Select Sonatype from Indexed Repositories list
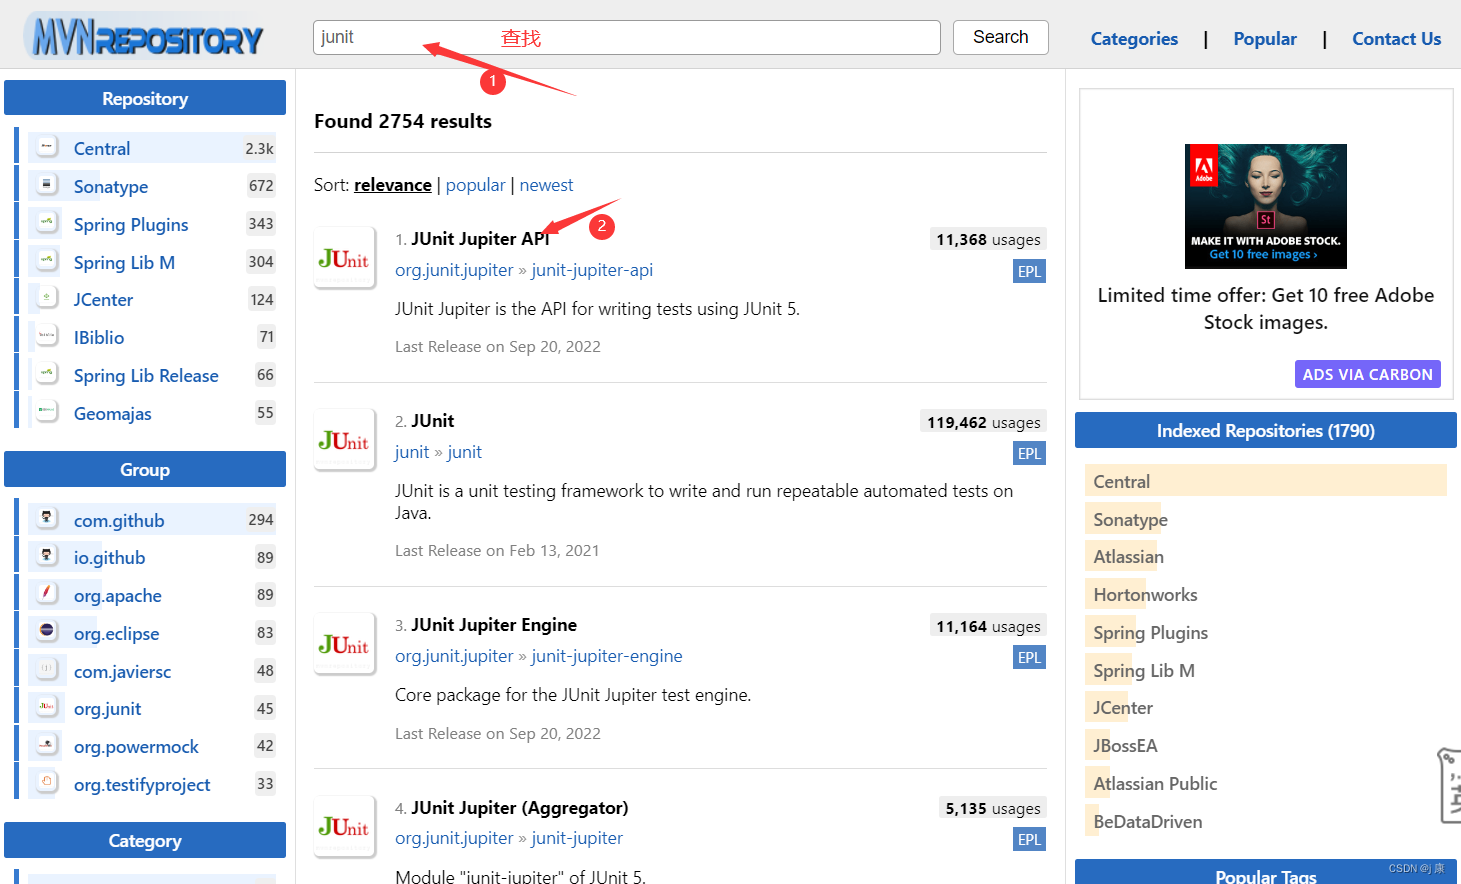This screenshot has height=884, width=1461. tap(1128, 518)
